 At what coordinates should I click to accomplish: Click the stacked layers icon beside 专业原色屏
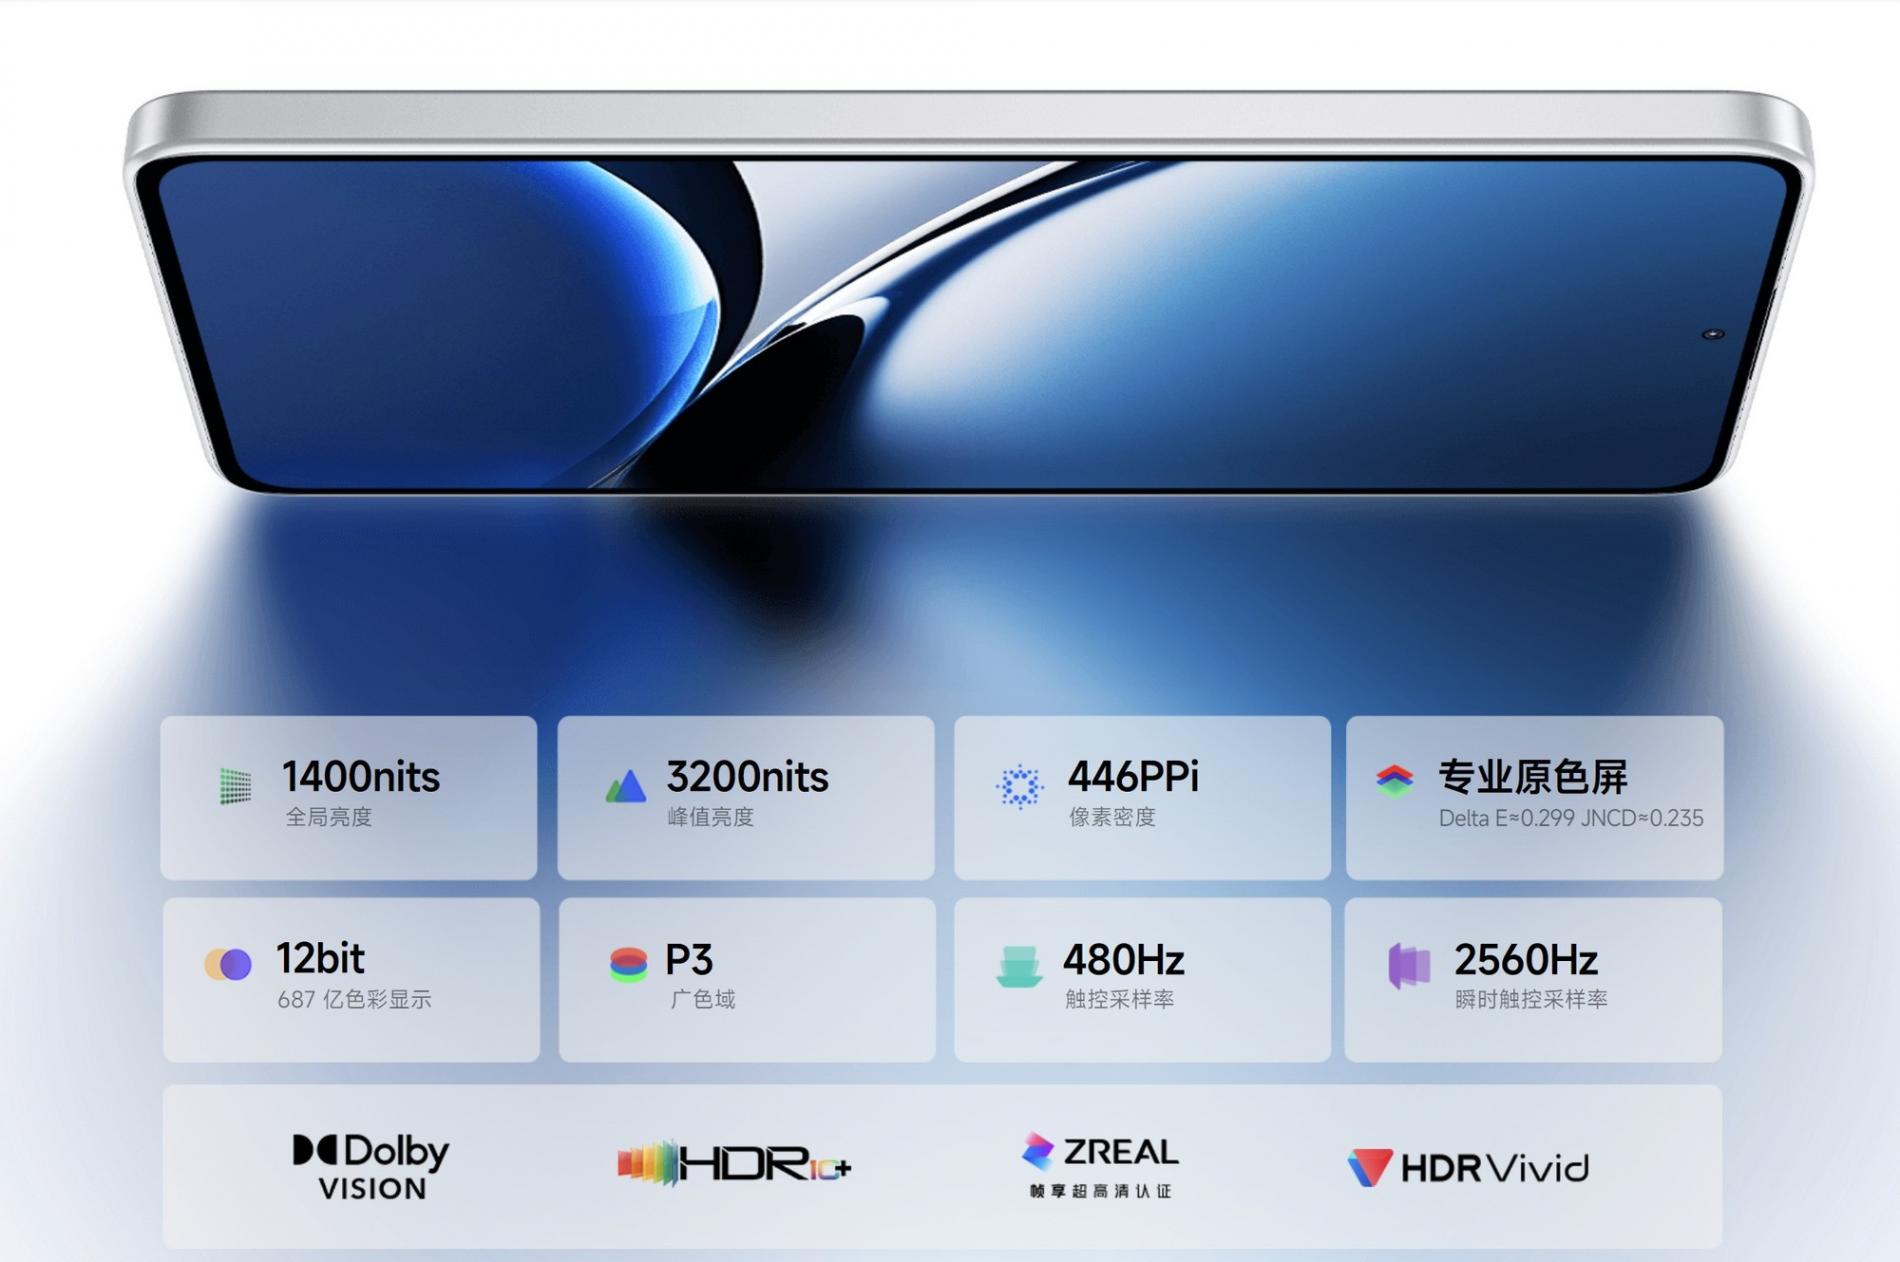coord(1394,780)
